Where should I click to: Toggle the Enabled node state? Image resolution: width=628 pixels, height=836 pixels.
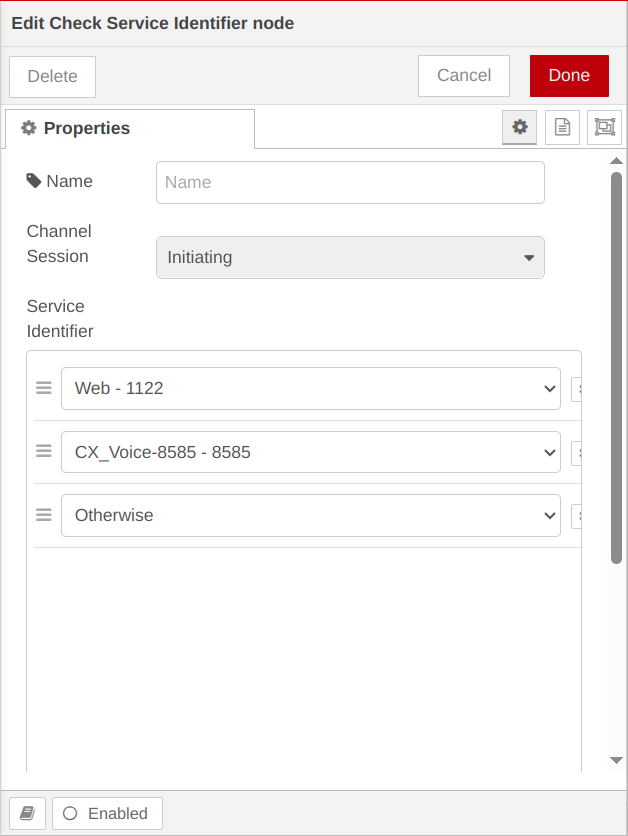tap(107, 813)
